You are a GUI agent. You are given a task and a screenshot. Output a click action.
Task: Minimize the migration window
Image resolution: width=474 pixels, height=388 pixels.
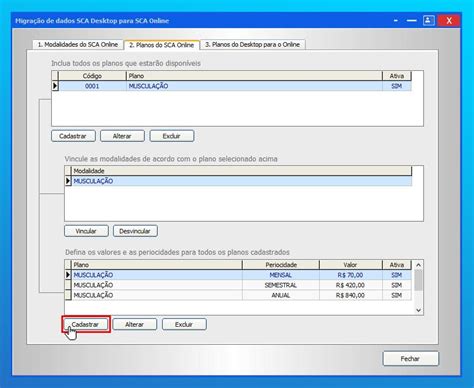(412, 21)
